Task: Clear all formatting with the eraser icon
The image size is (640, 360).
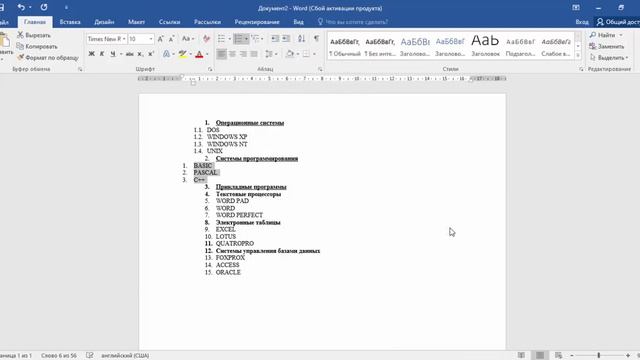Action: pyautogui.click(x=207, y=39)
